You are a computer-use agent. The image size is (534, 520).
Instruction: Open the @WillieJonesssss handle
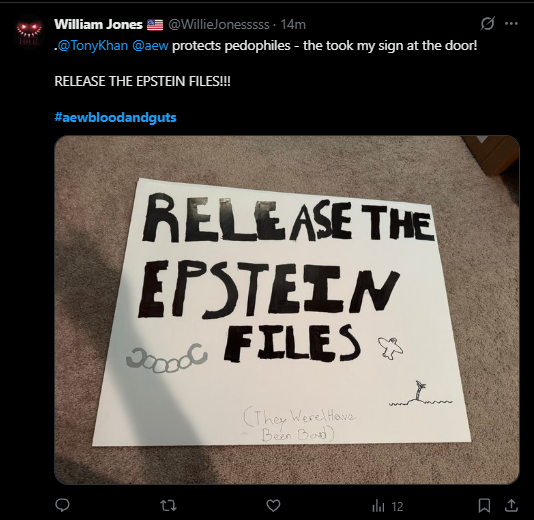[219, 25]
